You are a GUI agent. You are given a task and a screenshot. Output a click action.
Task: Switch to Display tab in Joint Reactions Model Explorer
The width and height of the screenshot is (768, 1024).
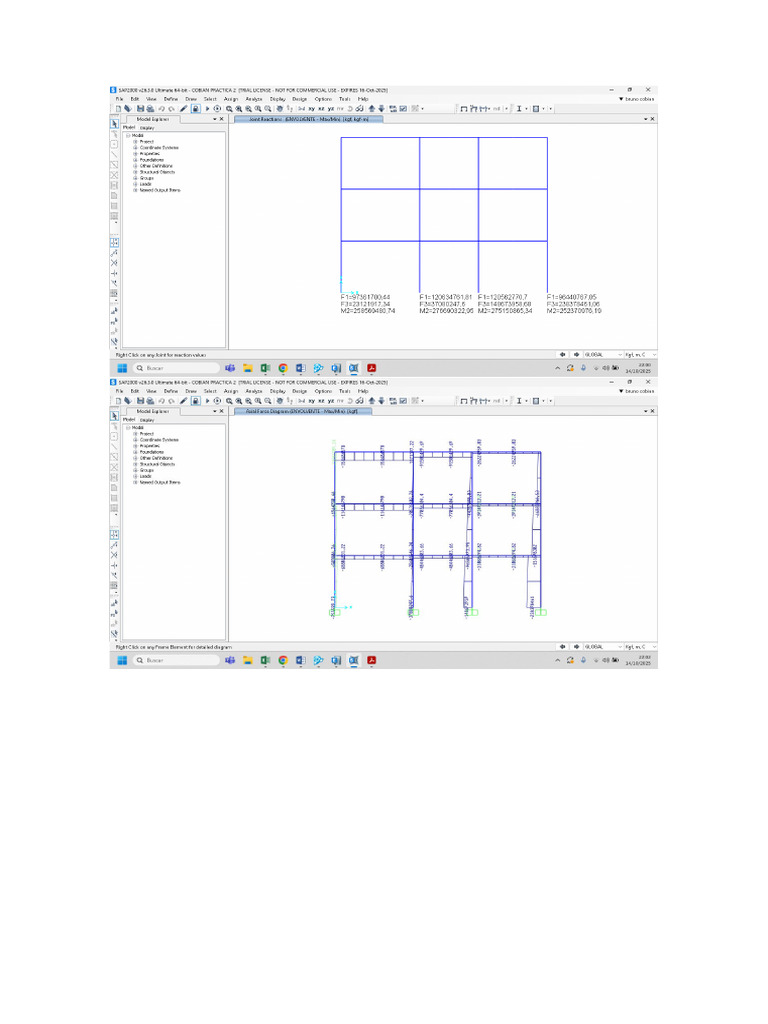(x=148, y=127)
